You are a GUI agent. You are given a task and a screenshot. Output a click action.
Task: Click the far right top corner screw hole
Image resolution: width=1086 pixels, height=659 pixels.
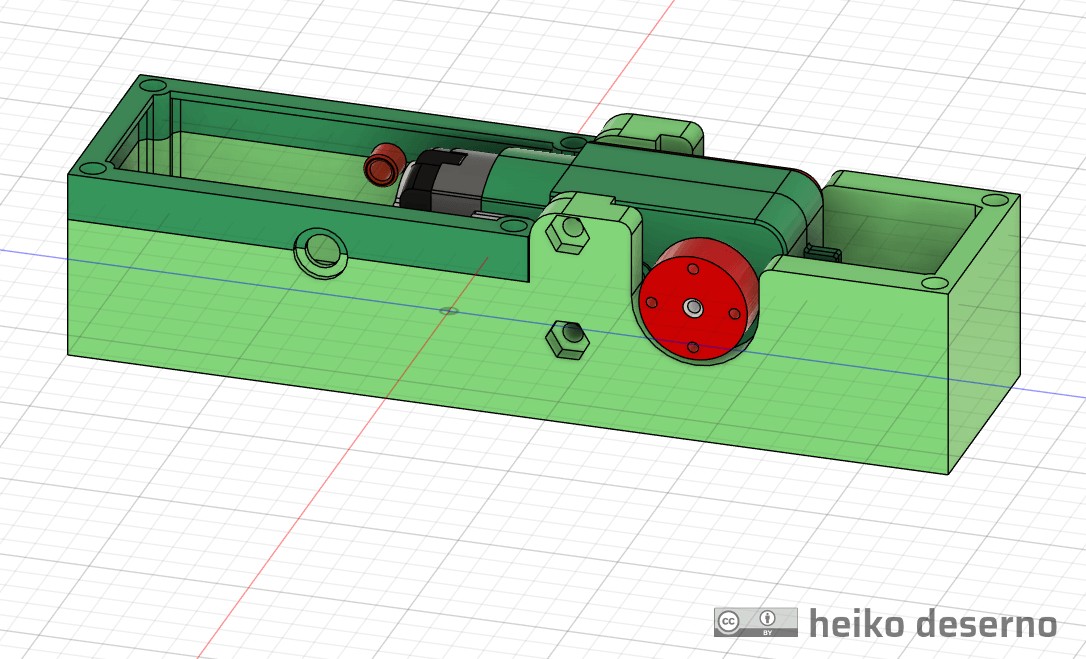click(993, 200)
